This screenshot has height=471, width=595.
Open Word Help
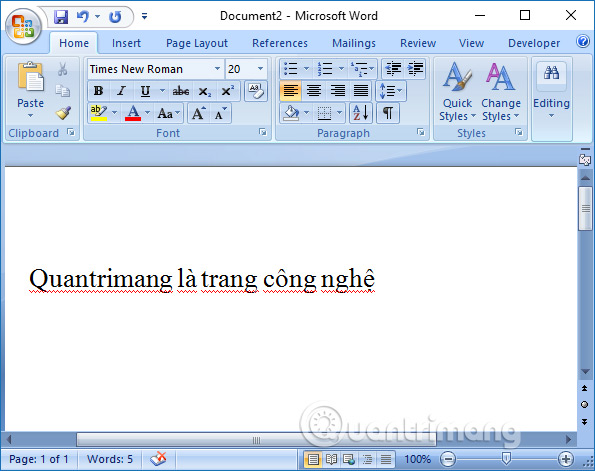583,41
